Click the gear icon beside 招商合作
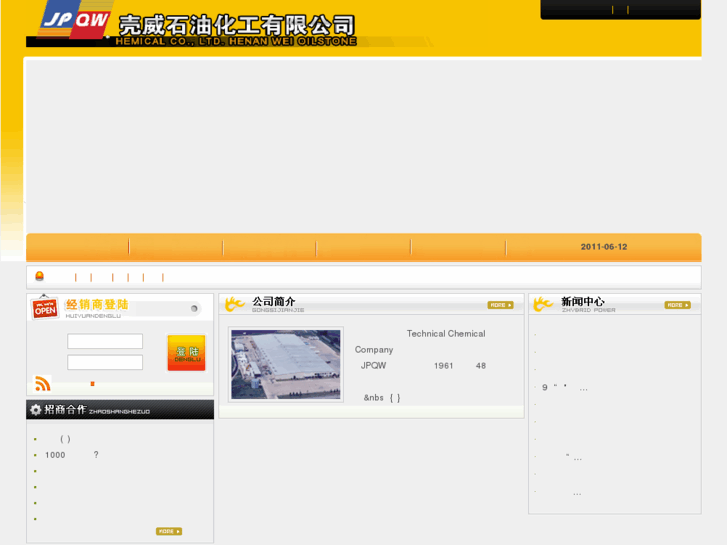 coord(36,410)
